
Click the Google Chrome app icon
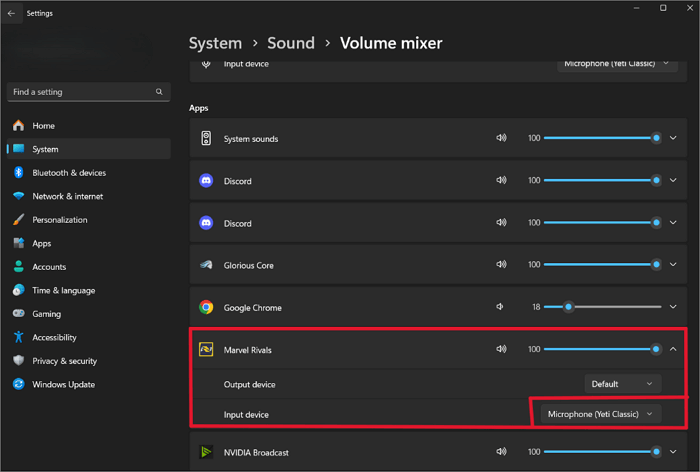click(206, 307)
